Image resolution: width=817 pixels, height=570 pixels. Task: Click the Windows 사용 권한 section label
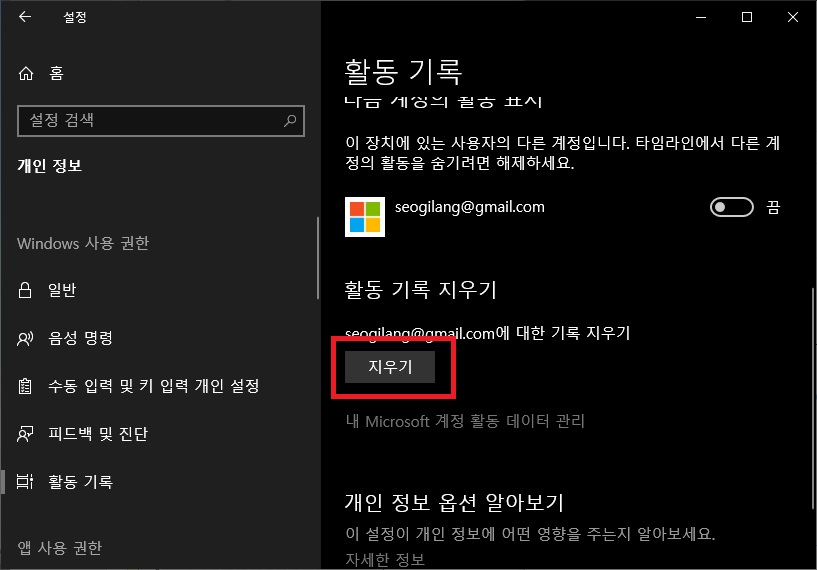83,243
